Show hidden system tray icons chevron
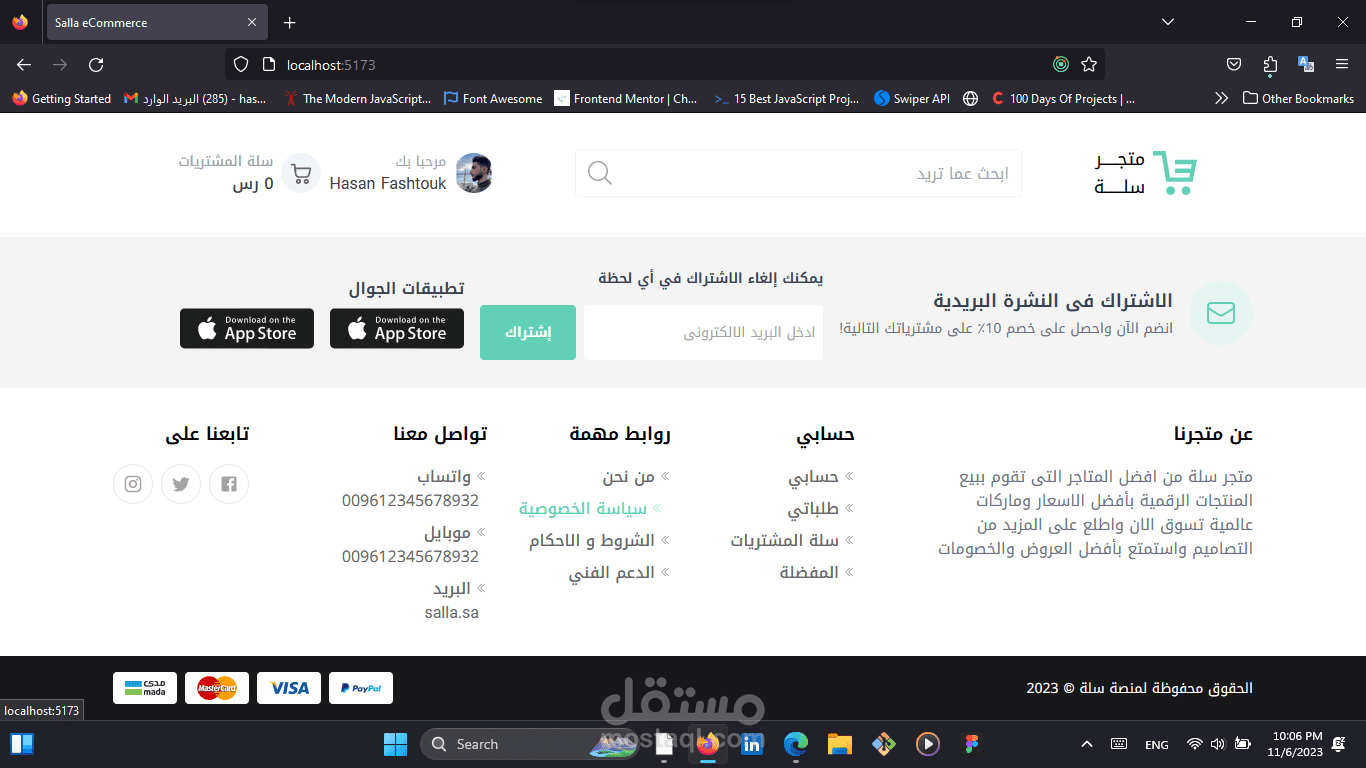This screenshot has width=1366, height=768. (x=1087, y=744)
